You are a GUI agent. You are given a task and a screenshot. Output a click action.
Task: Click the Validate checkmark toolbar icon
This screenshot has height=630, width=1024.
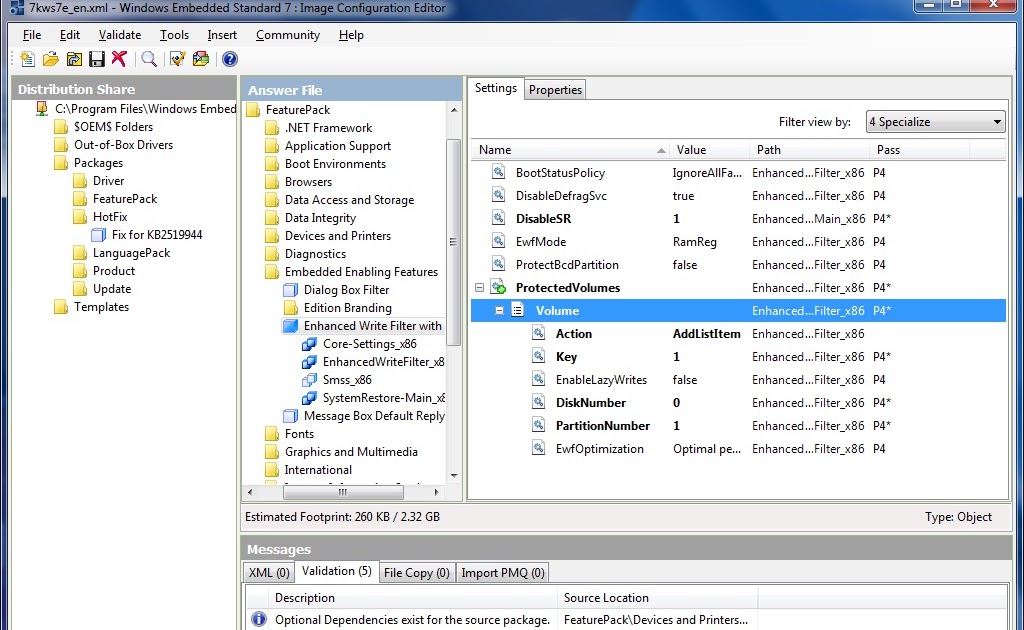(178, 59)
